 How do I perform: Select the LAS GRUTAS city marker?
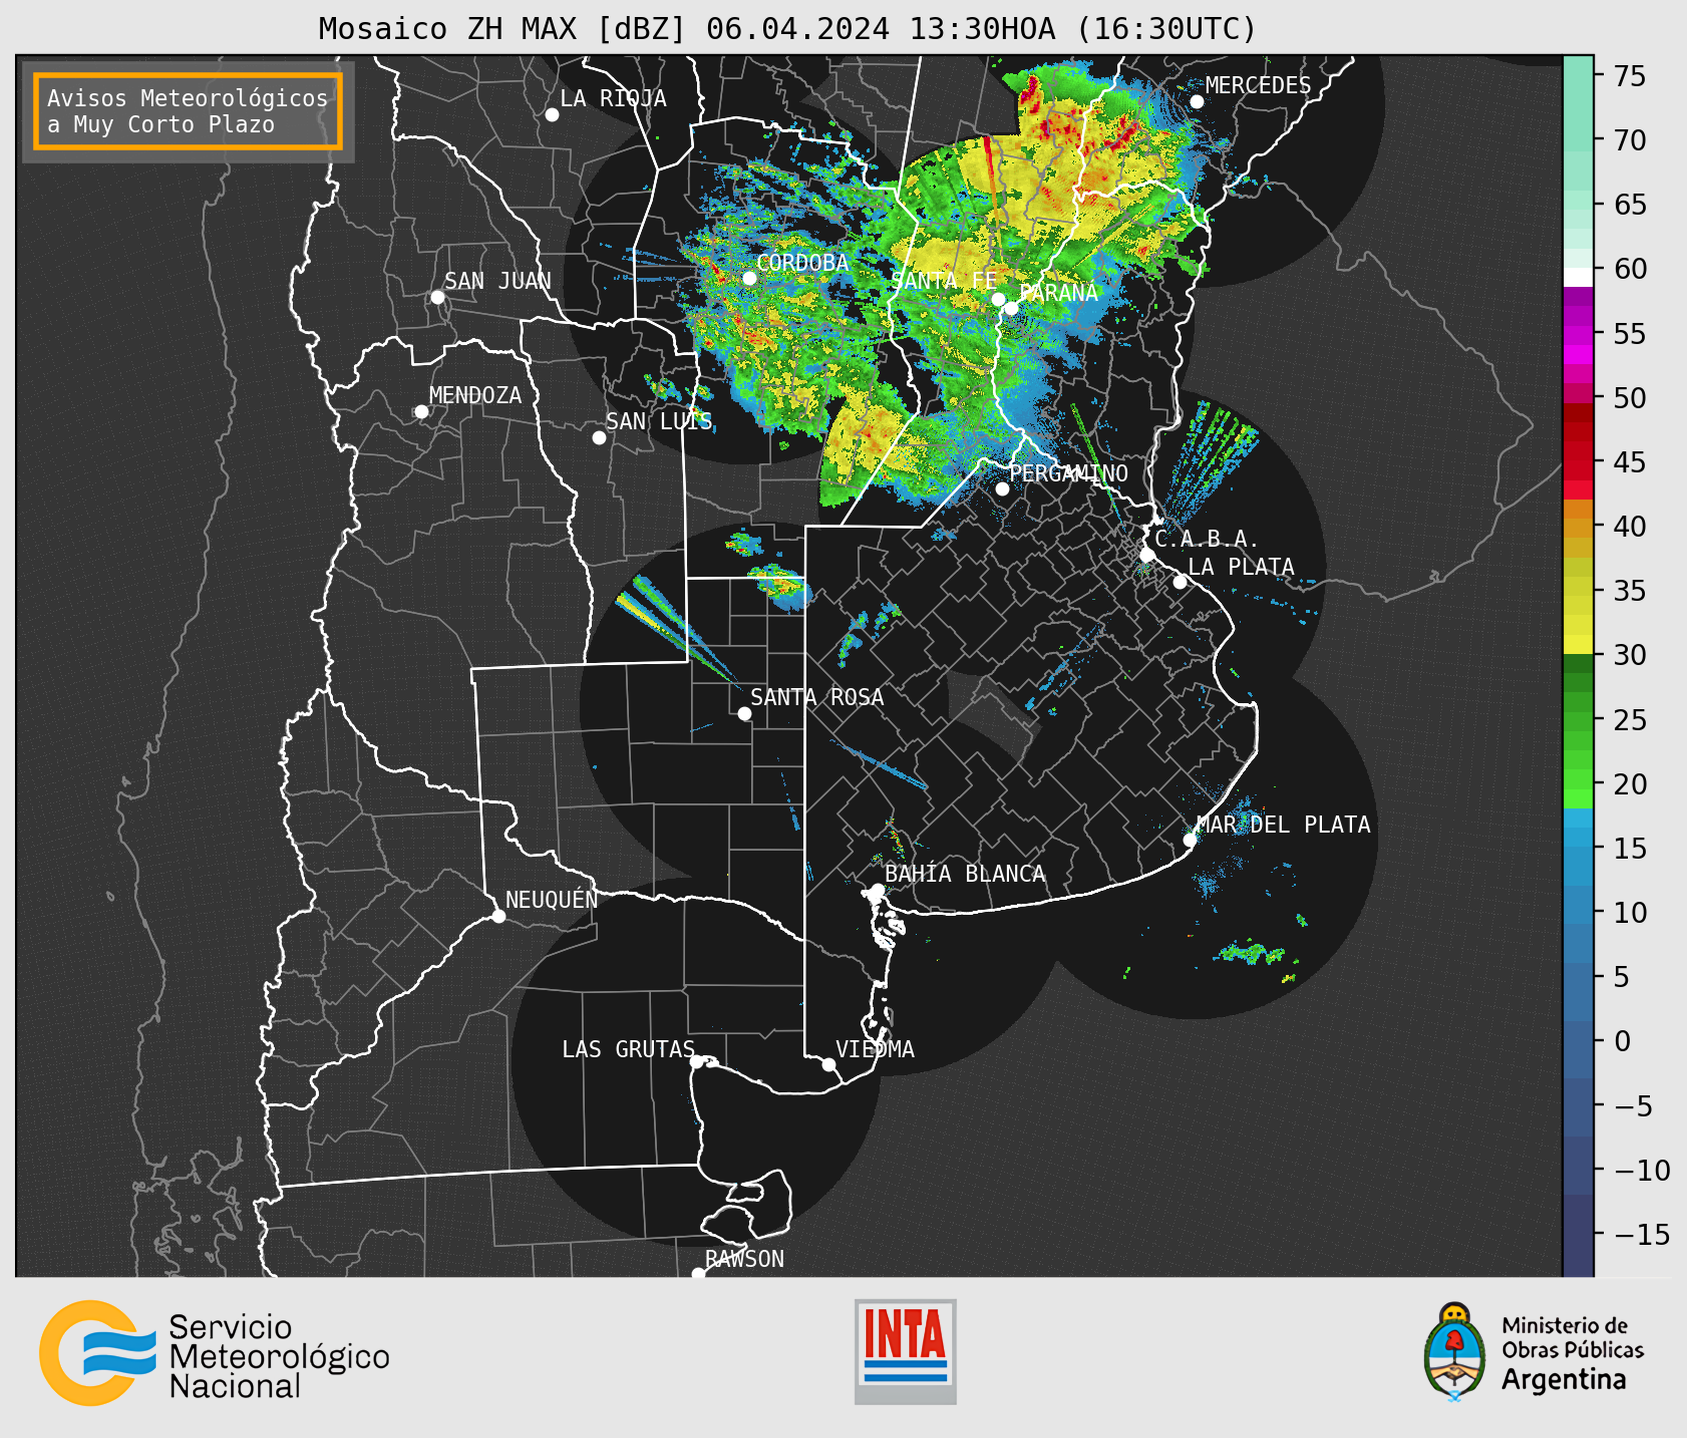pos(697,1062)
